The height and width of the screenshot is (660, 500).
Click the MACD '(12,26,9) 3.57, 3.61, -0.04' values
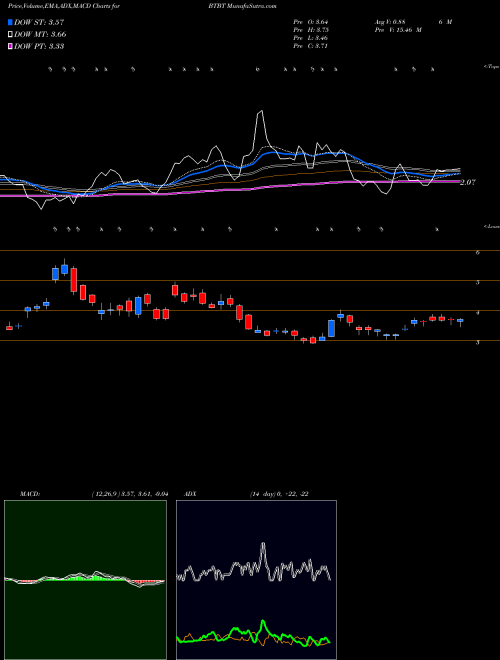tap(130, 494)
